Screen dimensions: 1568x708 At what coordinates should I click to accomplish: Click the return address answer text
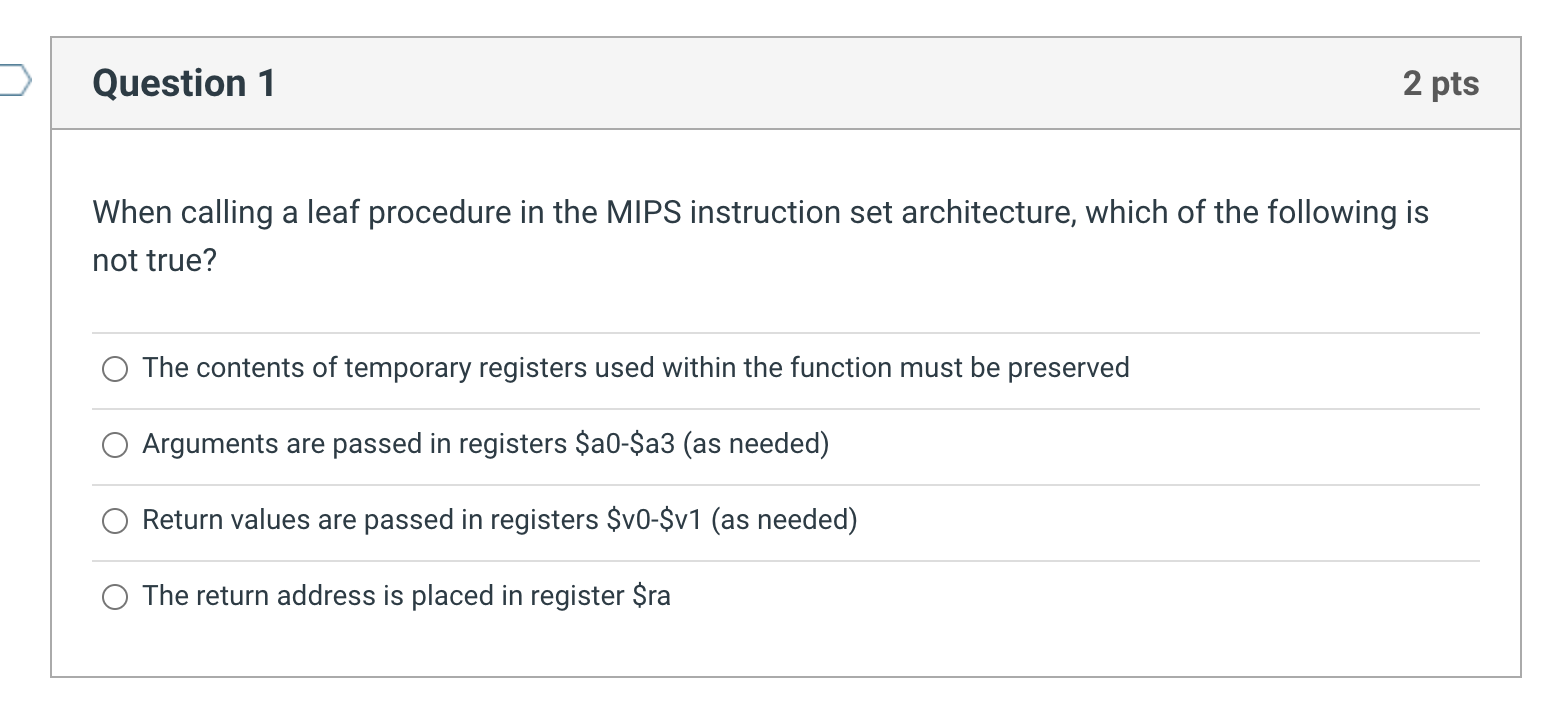pos(407,596)
